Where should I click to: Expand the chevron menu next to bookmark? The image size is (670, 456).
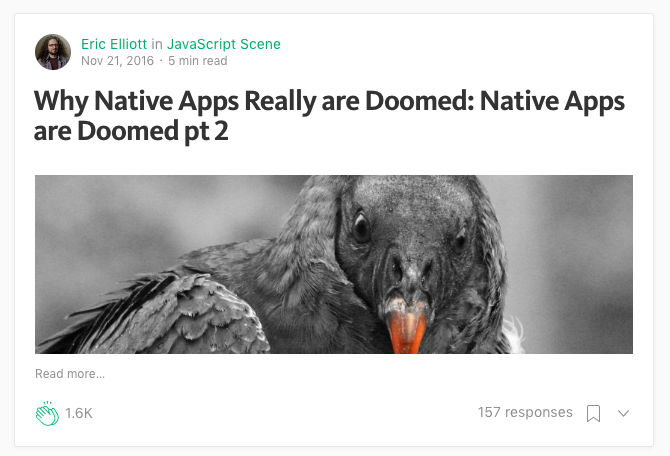tap(623, 413)
